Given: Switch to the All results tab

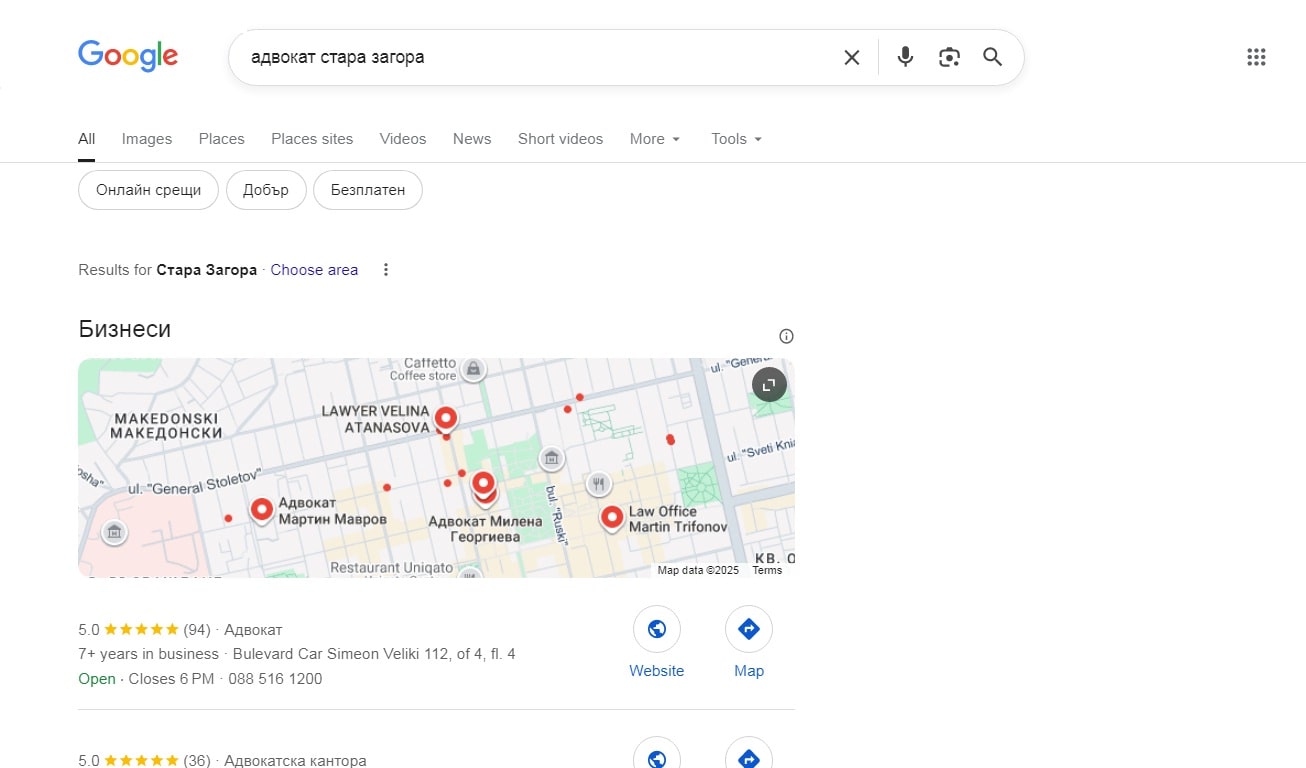Looking at the screenshot, I should tap(87, 139).
